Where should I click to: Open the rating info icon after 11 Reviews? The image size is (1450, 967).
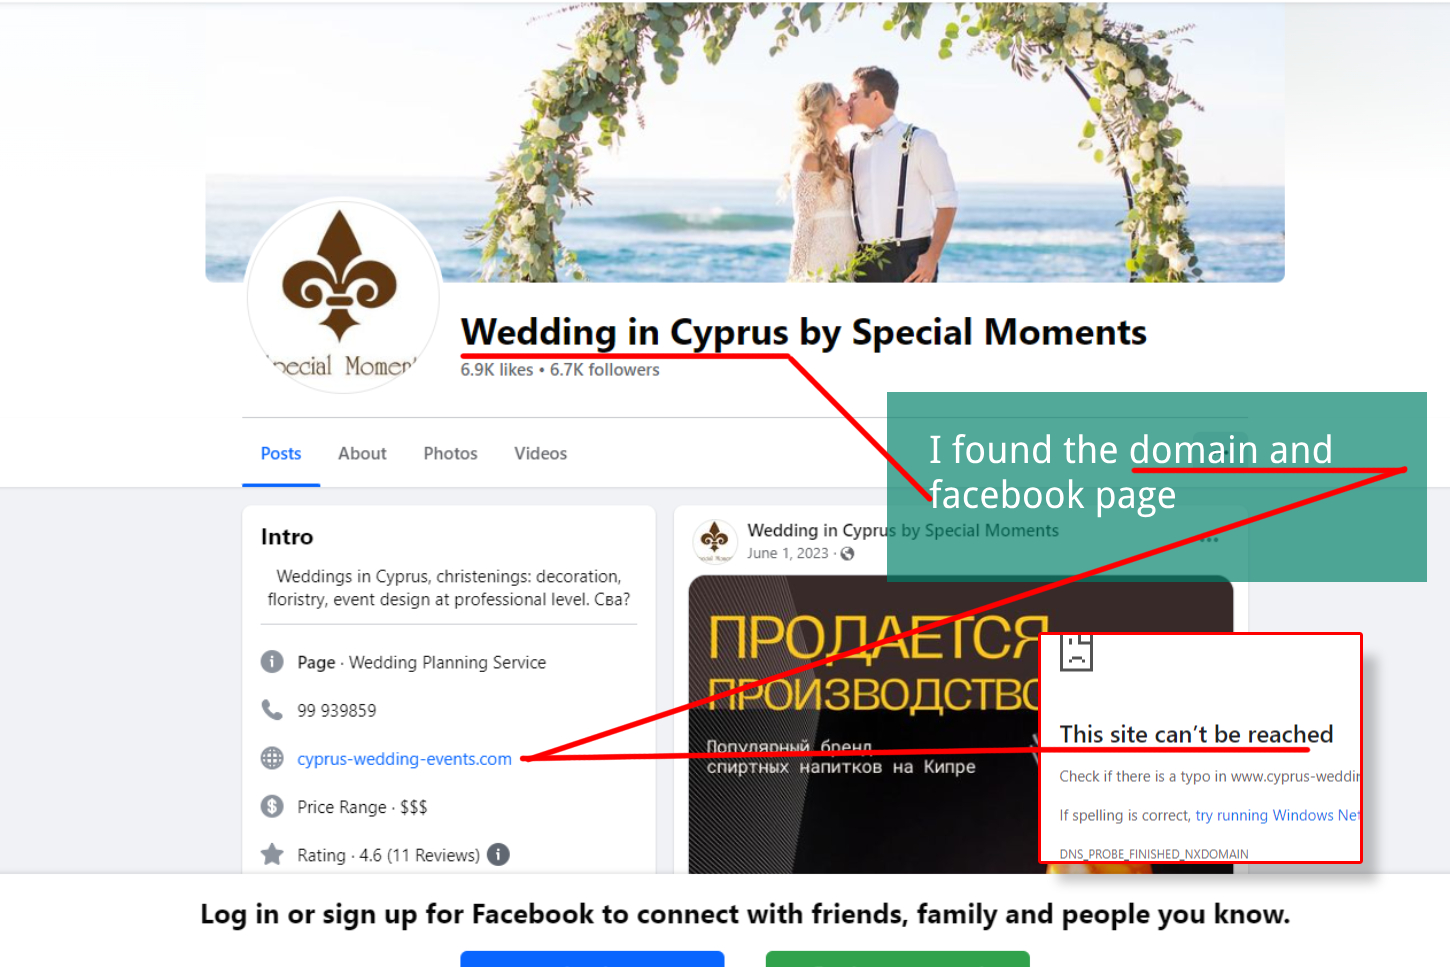point(498,854)
